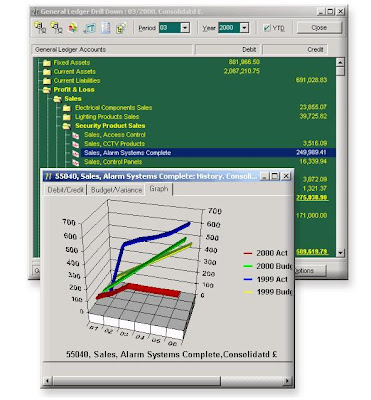The image size is (371, 400).
Task: Expand the Electrical Components Sales row
Action: point(113,107)
